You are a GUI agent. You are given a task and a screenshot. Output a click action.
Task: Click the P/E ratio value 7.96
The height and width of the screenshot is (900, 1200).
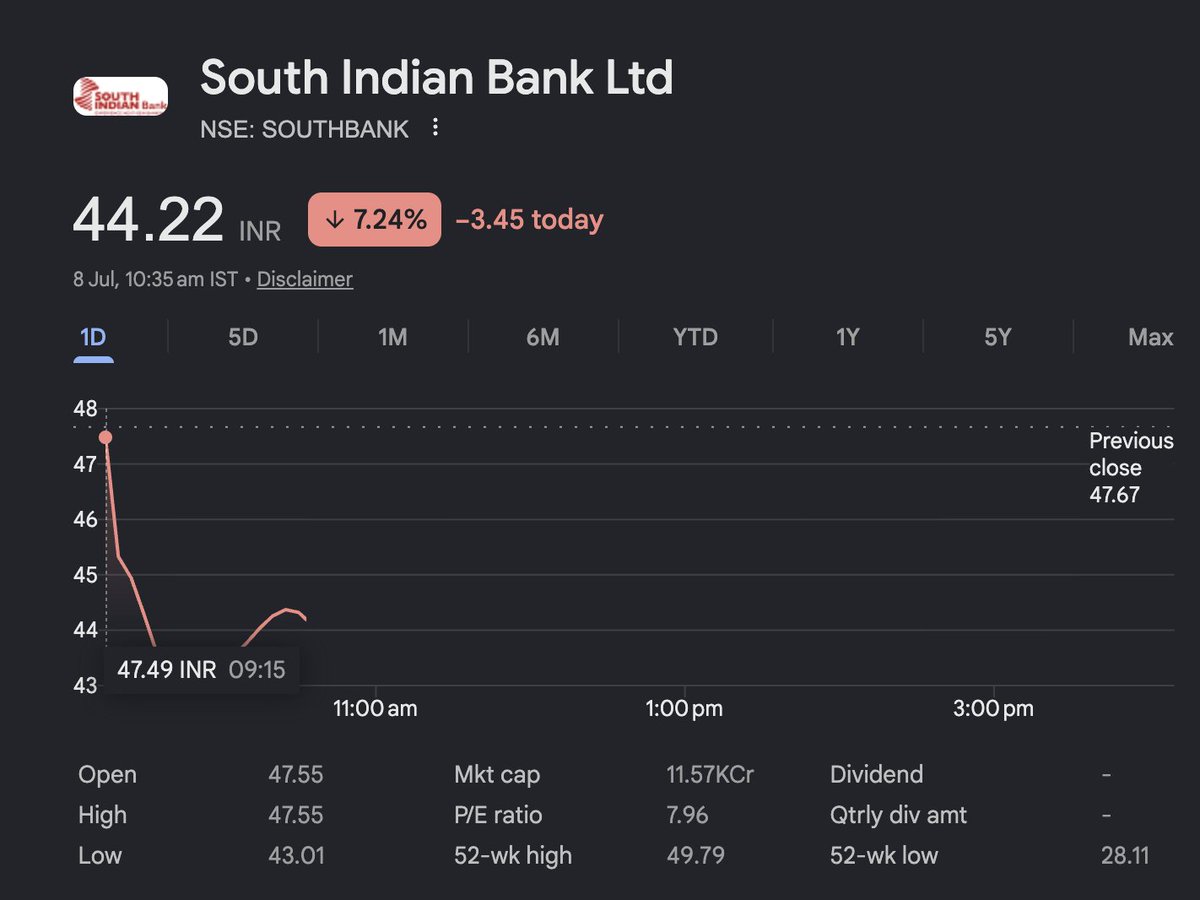(x=687, y=815)
